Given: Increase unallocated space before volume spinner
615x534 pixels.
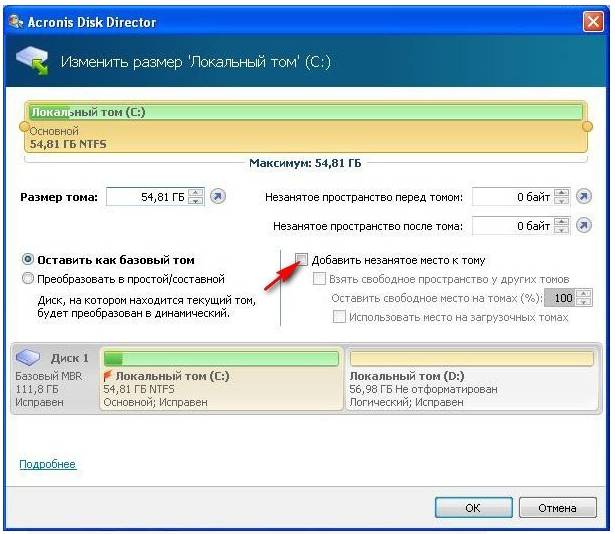Looking at the screenshot, I should [561, 192].
